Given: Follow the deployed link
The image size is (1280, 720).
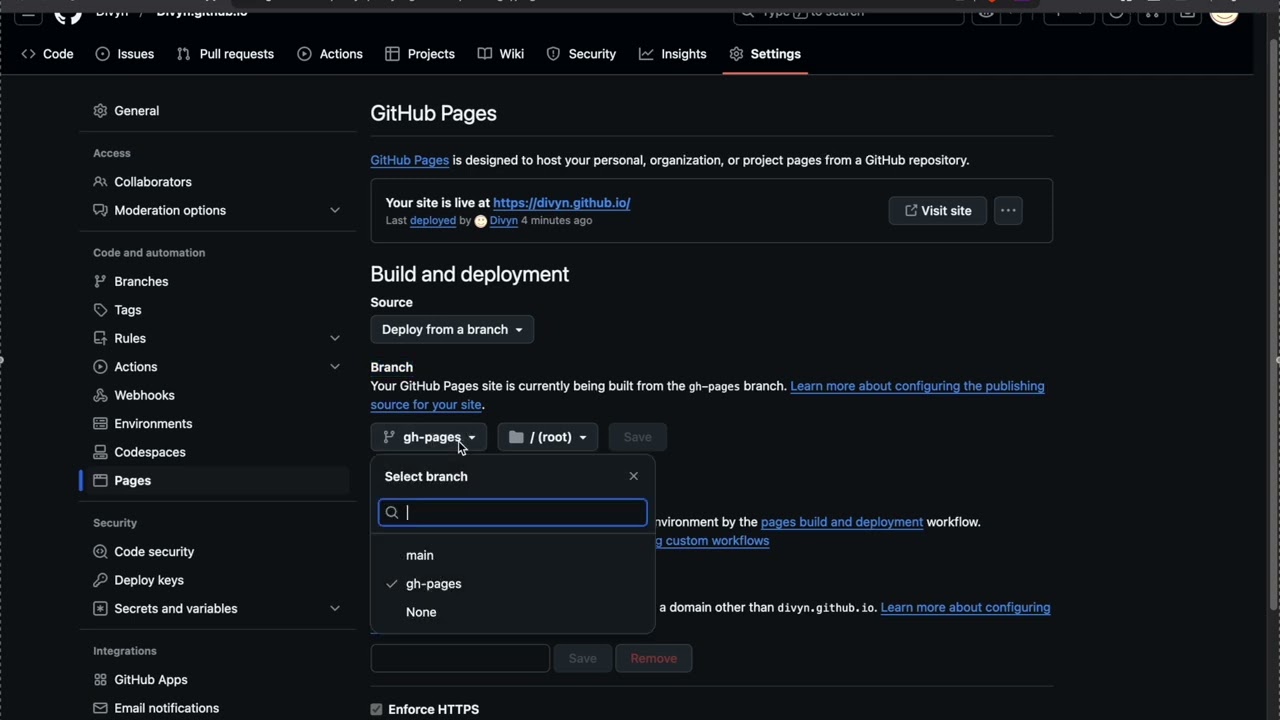Looking at the screenshot, I should point(432,221).
